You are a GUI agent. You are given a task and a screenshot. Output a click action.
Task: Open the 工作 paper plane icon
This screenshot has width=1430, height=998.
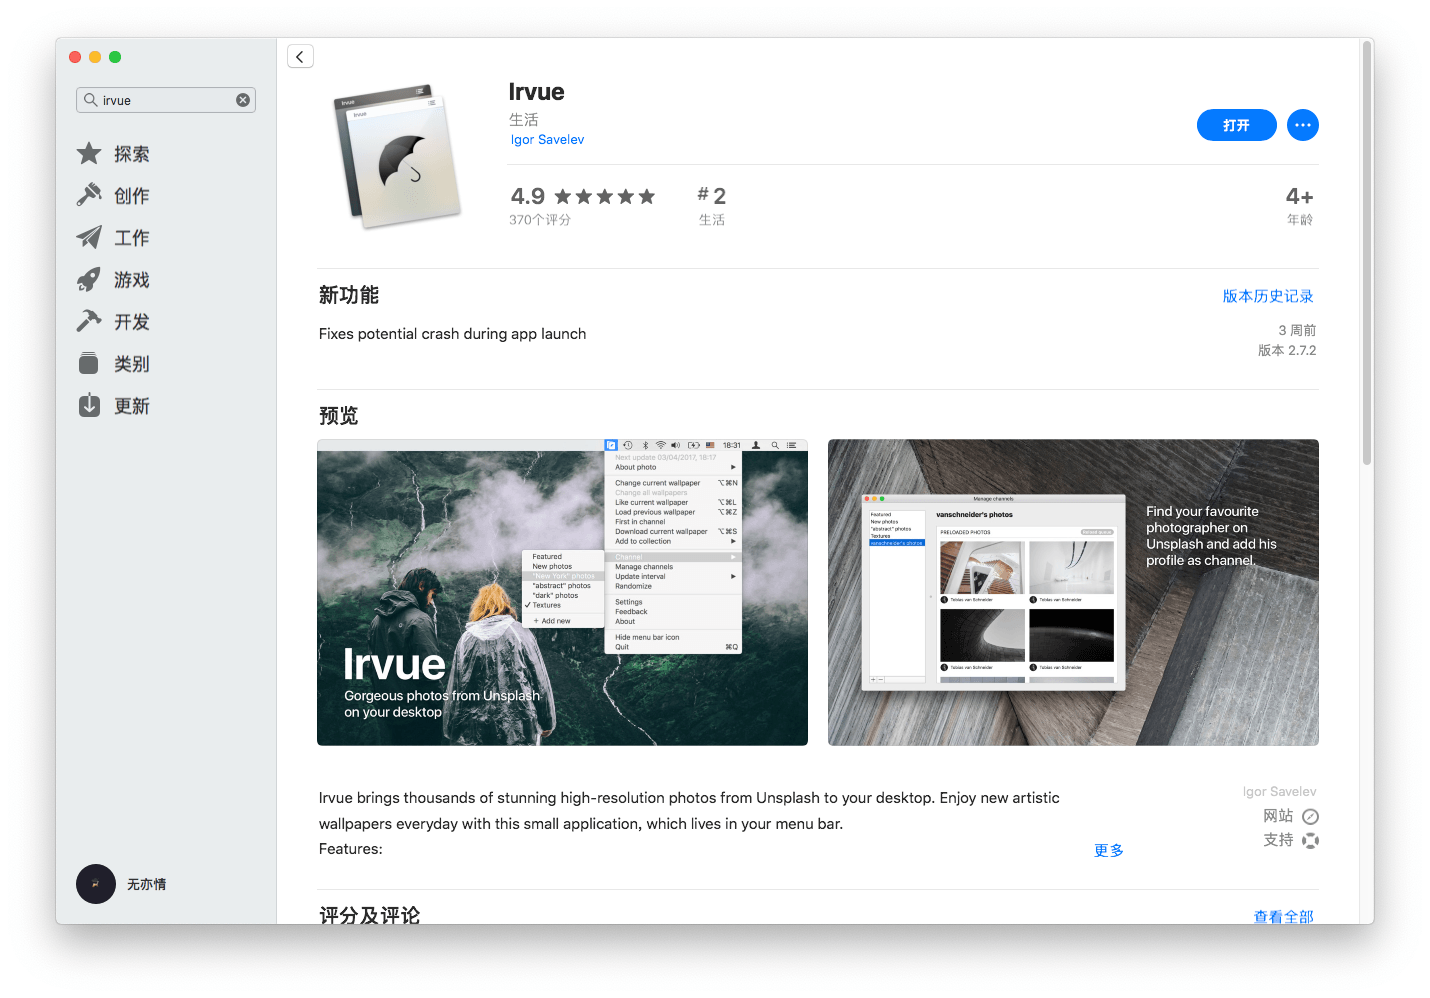(89, 237)
